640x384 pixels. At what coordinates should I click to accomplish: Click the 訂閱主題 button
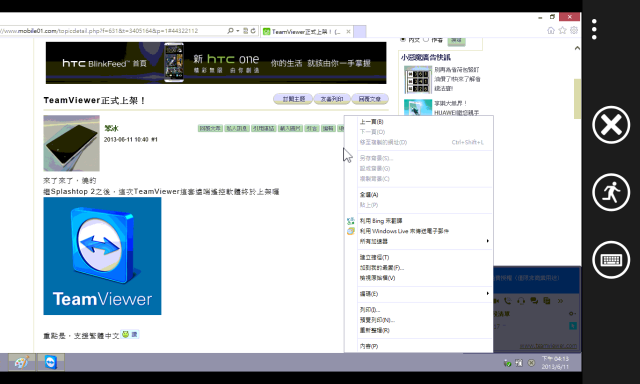click(293, 99)
